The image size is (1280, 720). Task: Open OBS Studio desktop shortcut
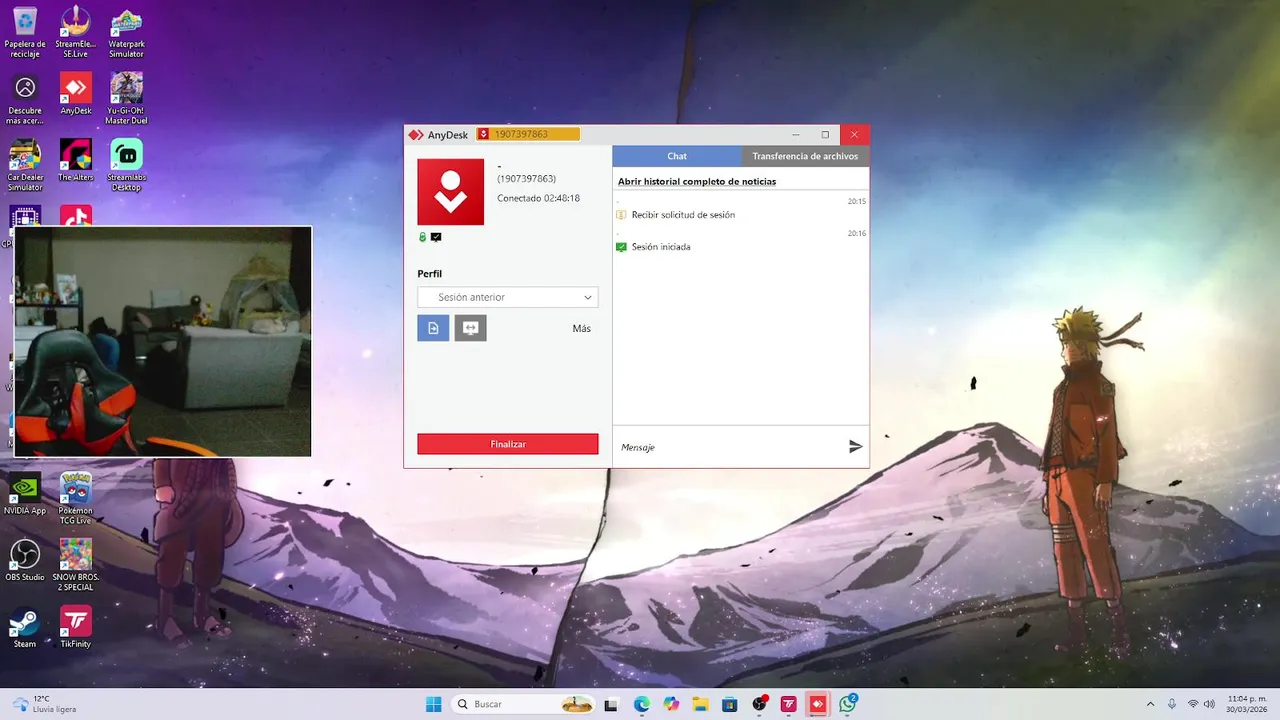[x=25, y=561]
